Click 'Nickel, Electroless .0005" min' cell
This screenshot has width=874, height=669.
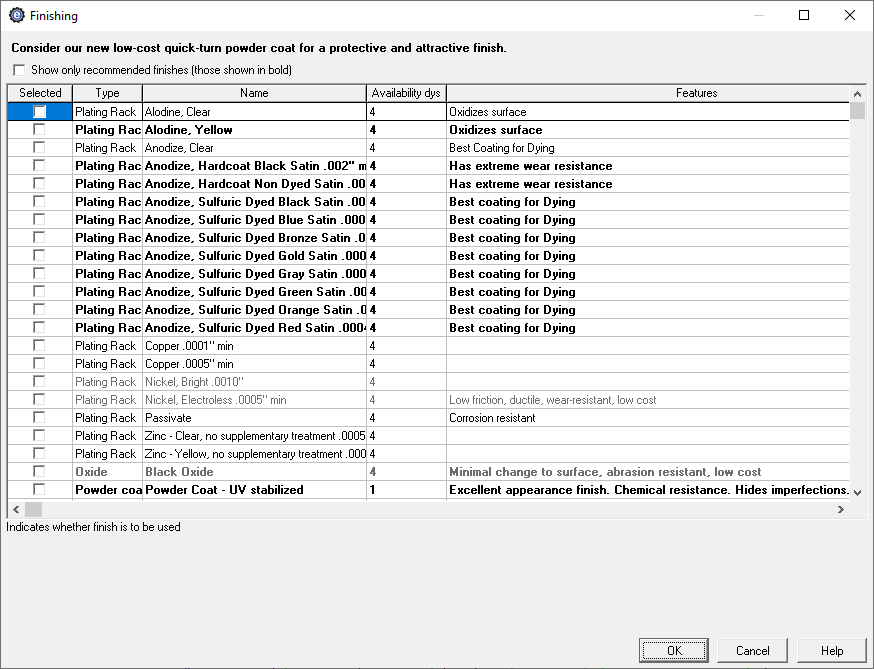[x=254, y=400]
